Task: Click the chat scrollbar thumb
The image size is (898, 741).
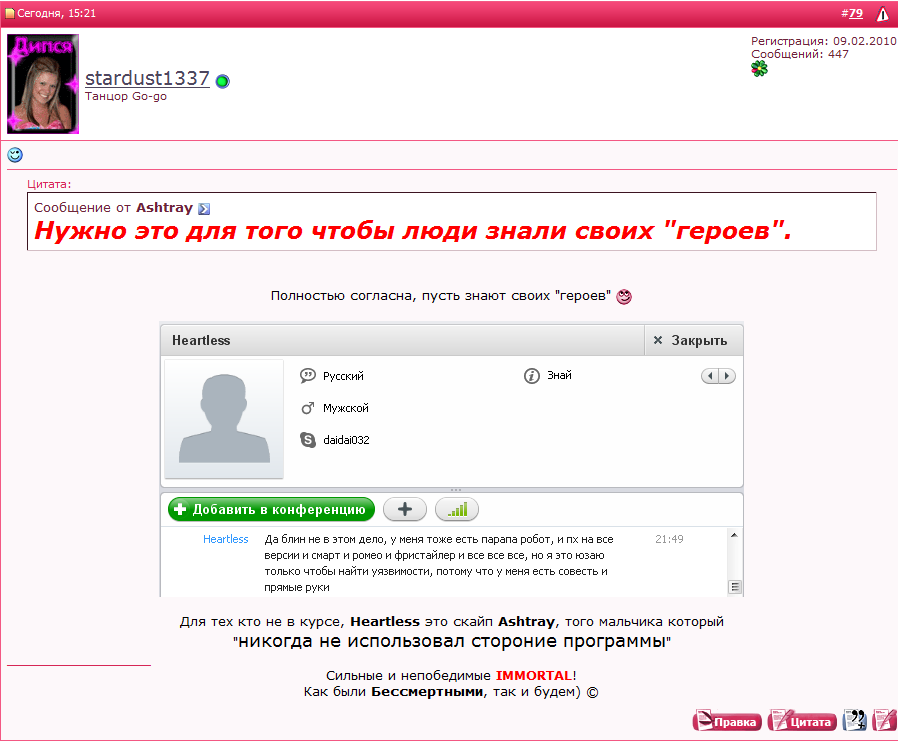Action: pyautogui.click(x=734, y=587)
